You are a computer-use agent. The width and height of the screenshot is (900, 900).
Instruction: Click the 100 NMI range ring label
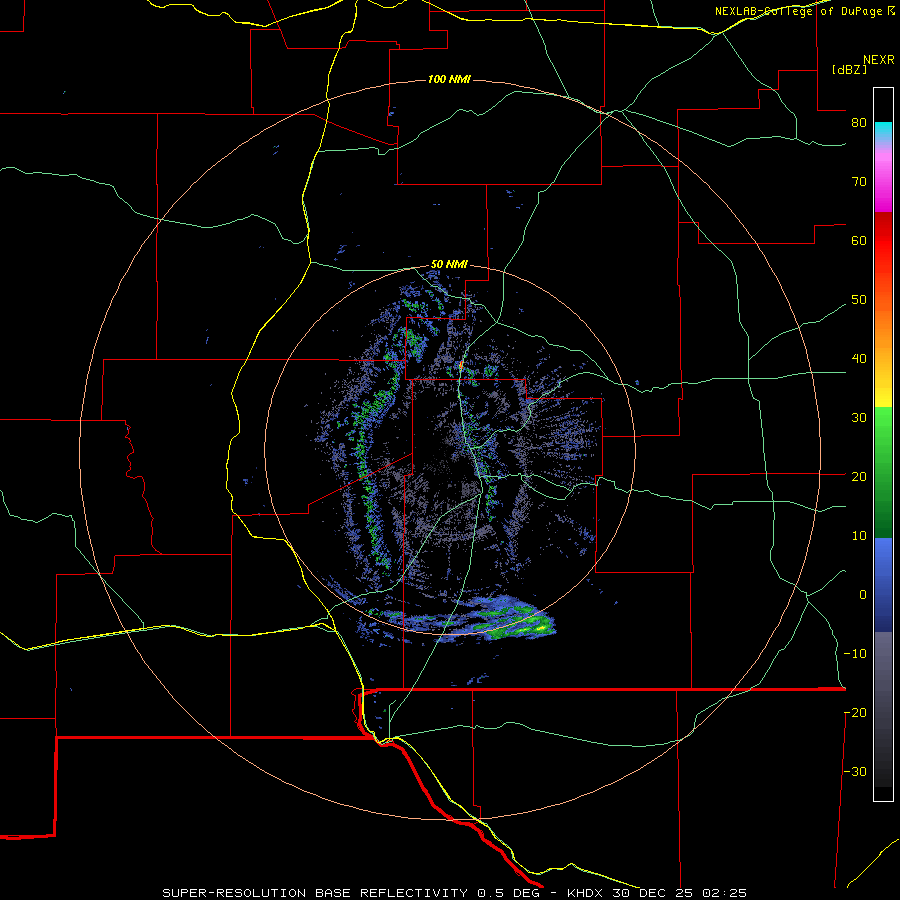click(449, 79)
